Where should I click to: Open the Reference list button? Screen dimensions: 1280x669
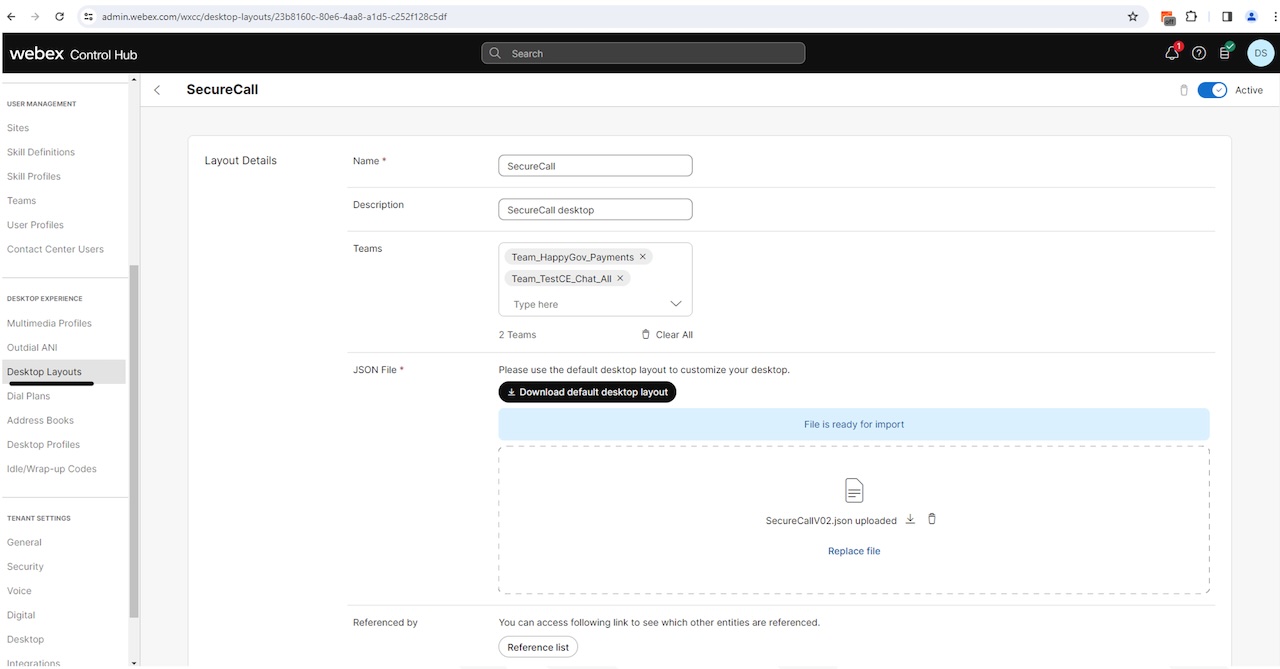coord(538,647)
